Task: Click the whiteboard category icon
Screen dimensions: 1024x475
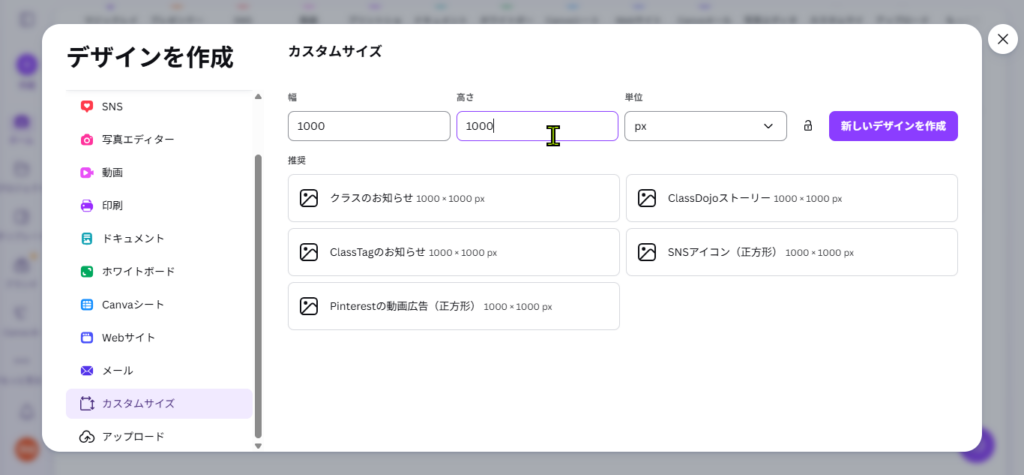Action: coord(87,271)
